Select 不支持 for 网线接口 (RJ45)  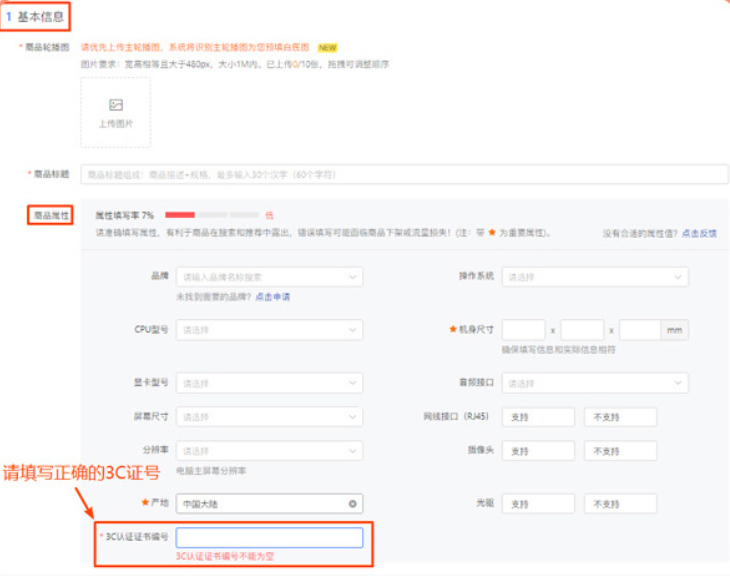pos(621,417)
